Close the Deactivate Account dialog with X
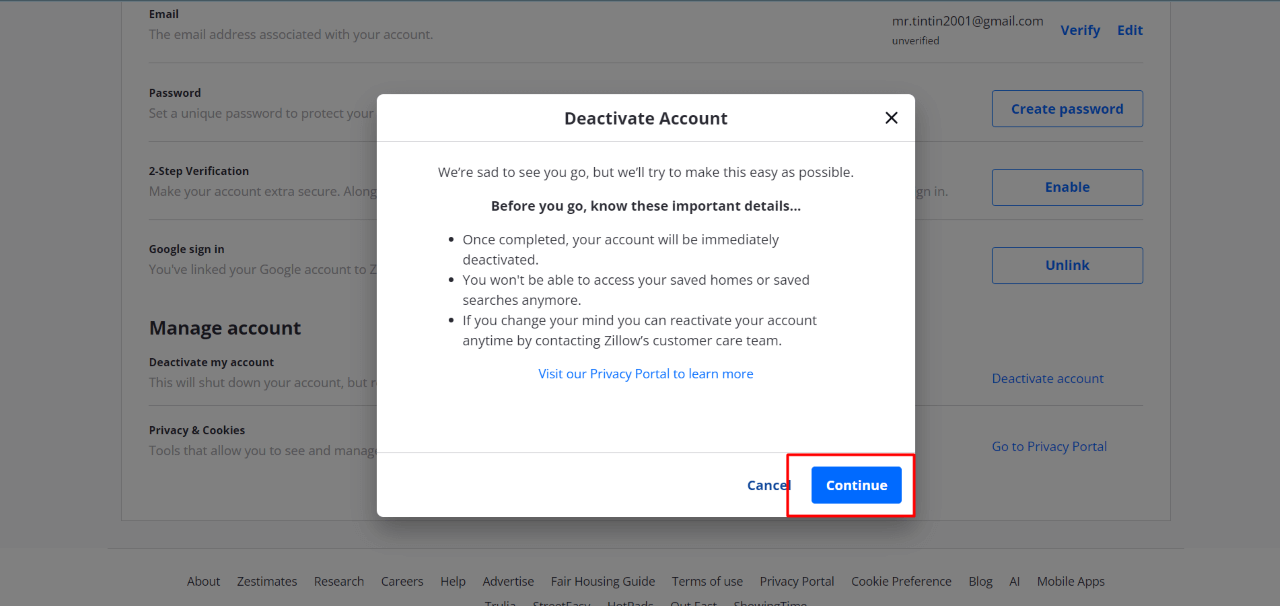Image resolution: width=1280 pixels, height=606 pixels. pos(891,118)
